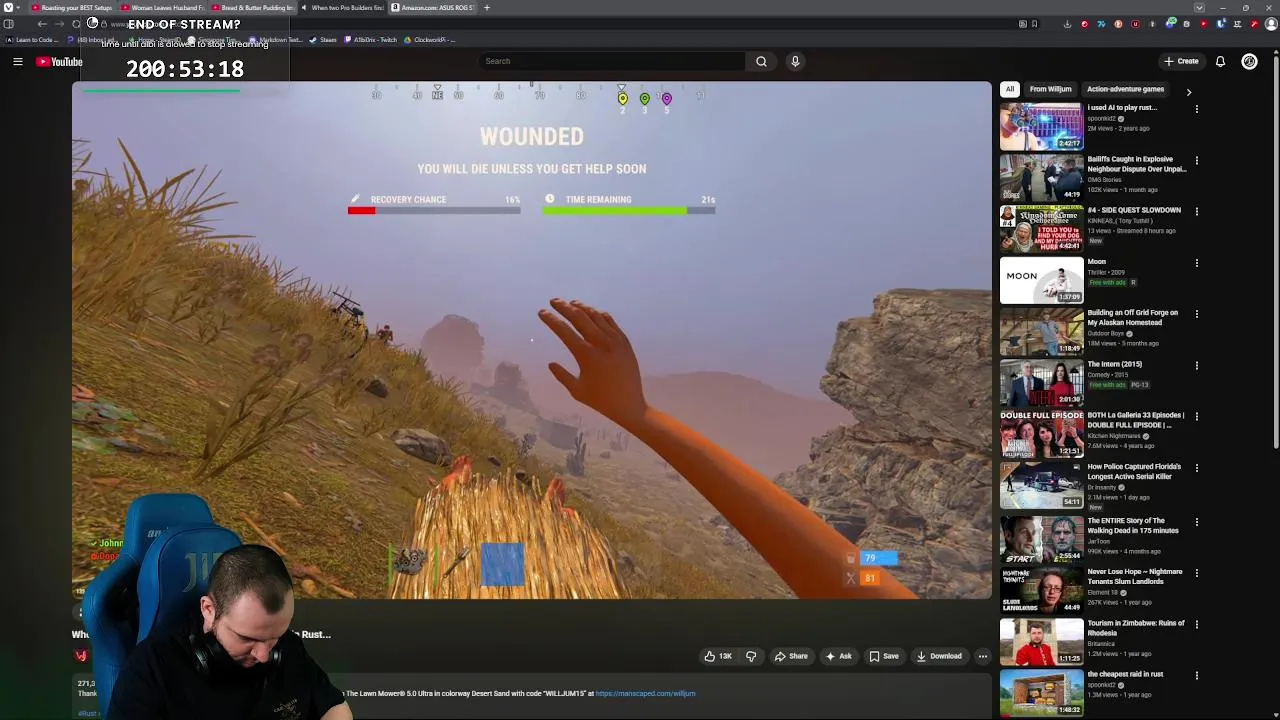Screen dimensions: 1280x720
Task: Download the video
Action: [x=939, y=656]
